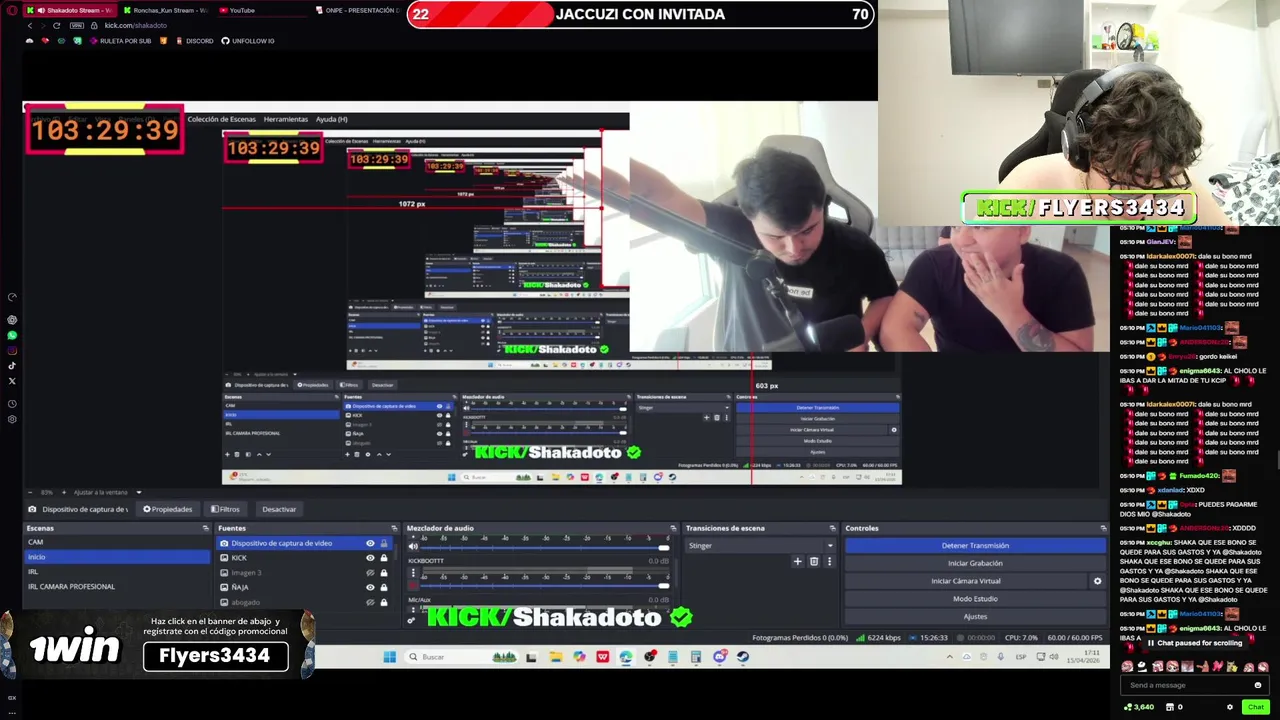Open the Herramientas menu
This screenshot has height=720, width=1280.
pos(286,119)
